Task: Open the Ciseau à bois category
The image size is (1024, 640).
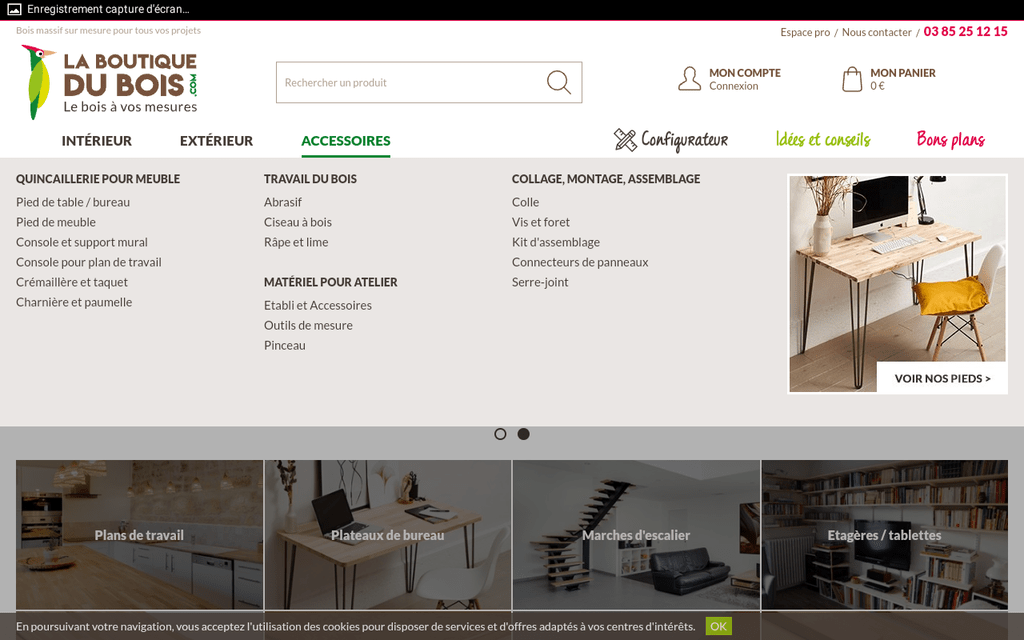Action: (298, 223)
